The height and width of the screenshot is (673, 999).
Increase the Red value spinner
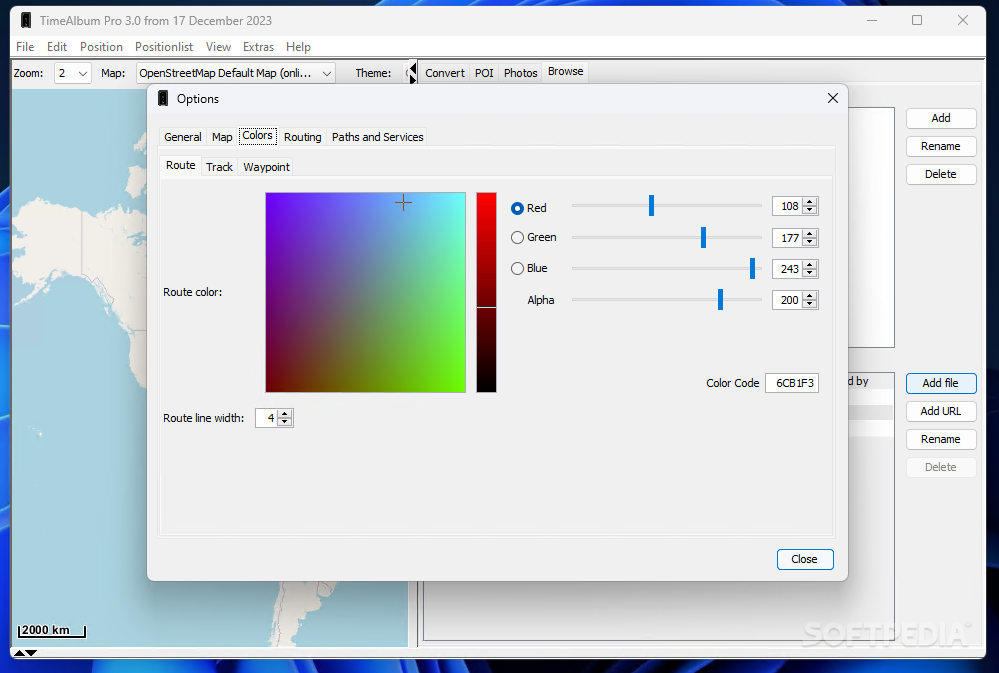tap(810, 202)
